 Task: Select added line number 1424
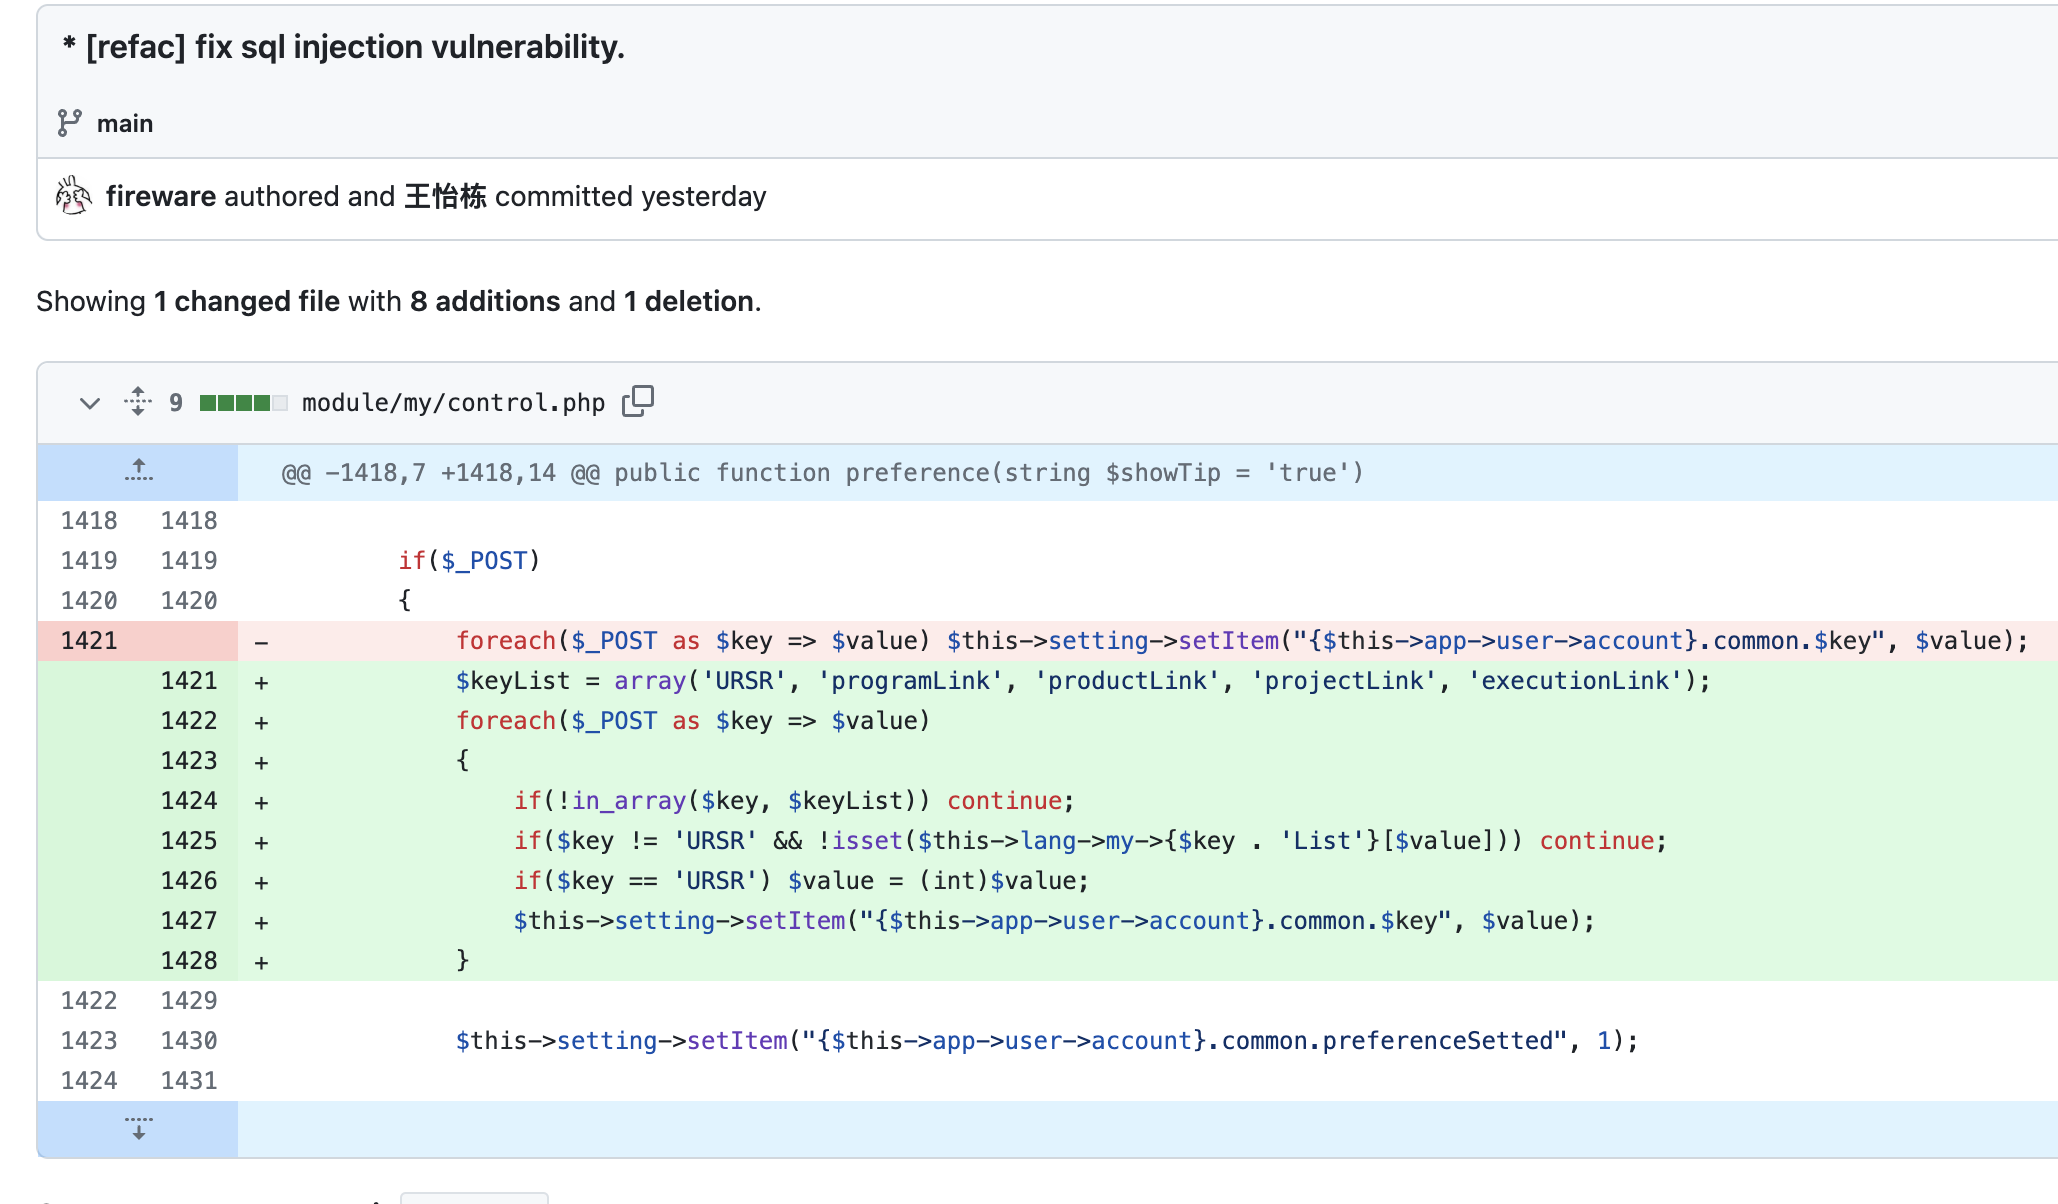(188, 801)
